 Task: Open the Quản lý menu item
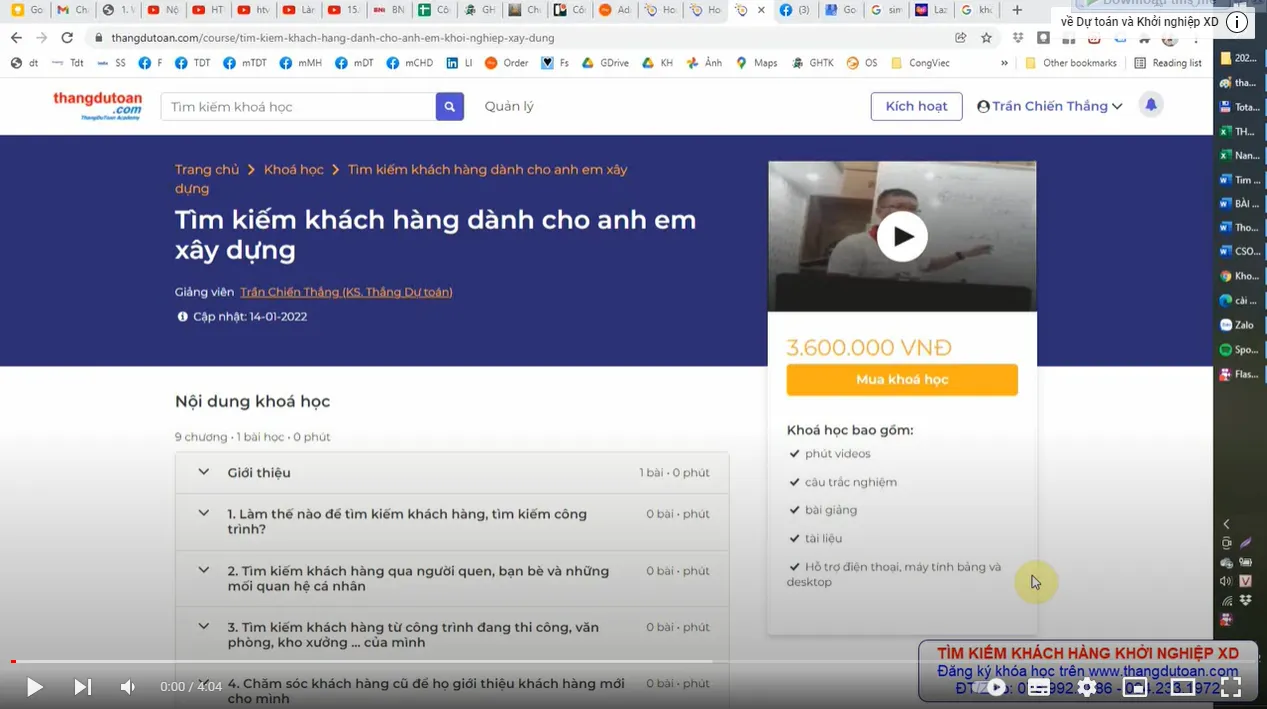509,106
